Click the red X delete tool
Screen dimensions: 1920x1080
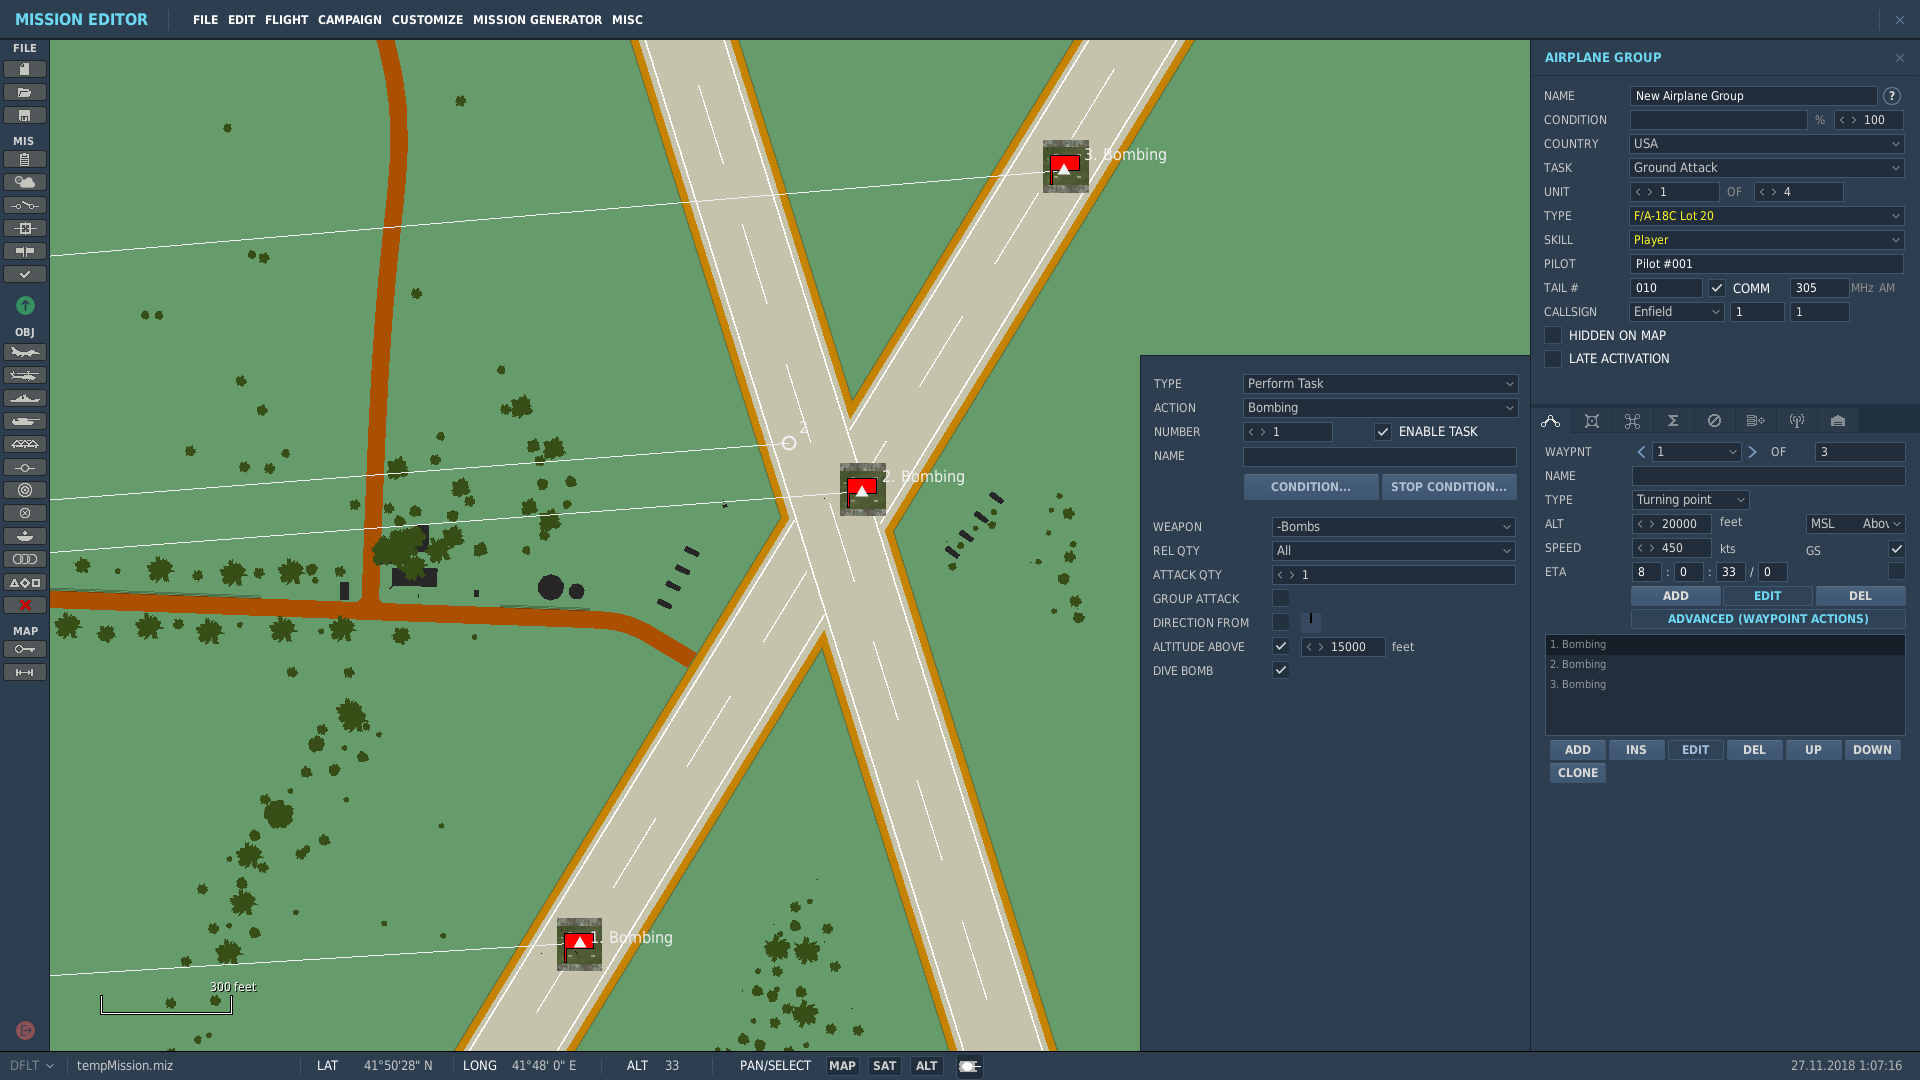(x=25, y=605)
